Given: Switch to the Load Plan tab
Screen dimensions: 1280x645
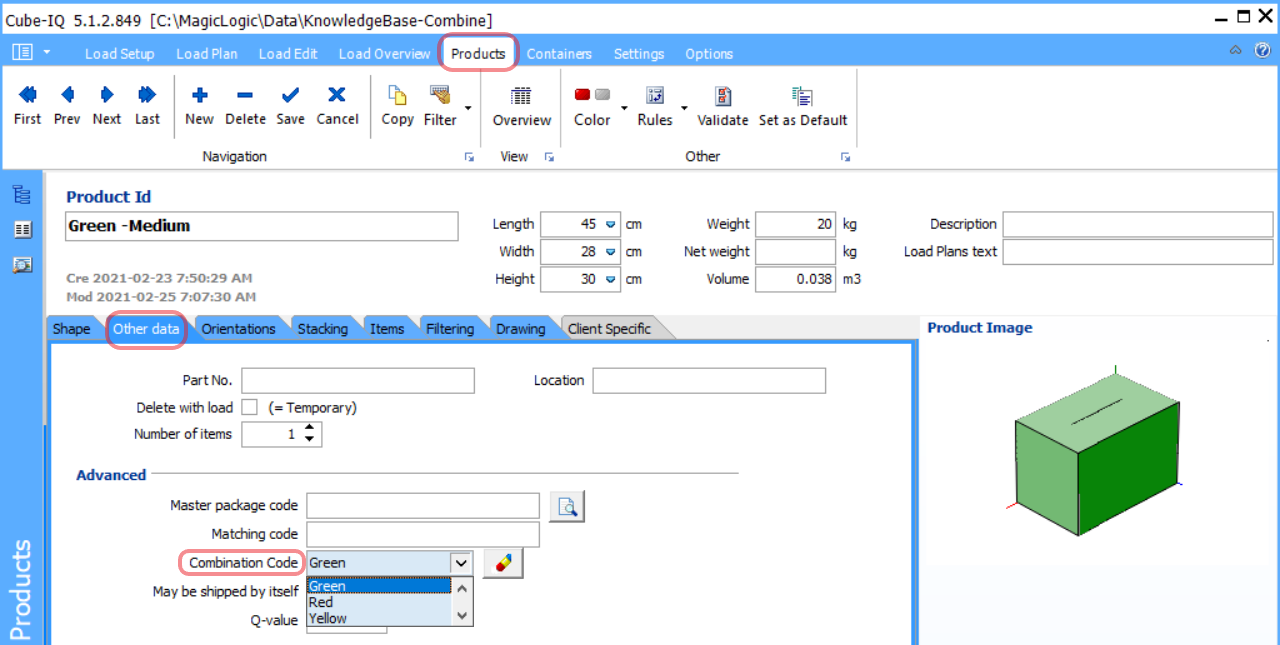Looking at the screenshot, I should (x=207, y=54).
